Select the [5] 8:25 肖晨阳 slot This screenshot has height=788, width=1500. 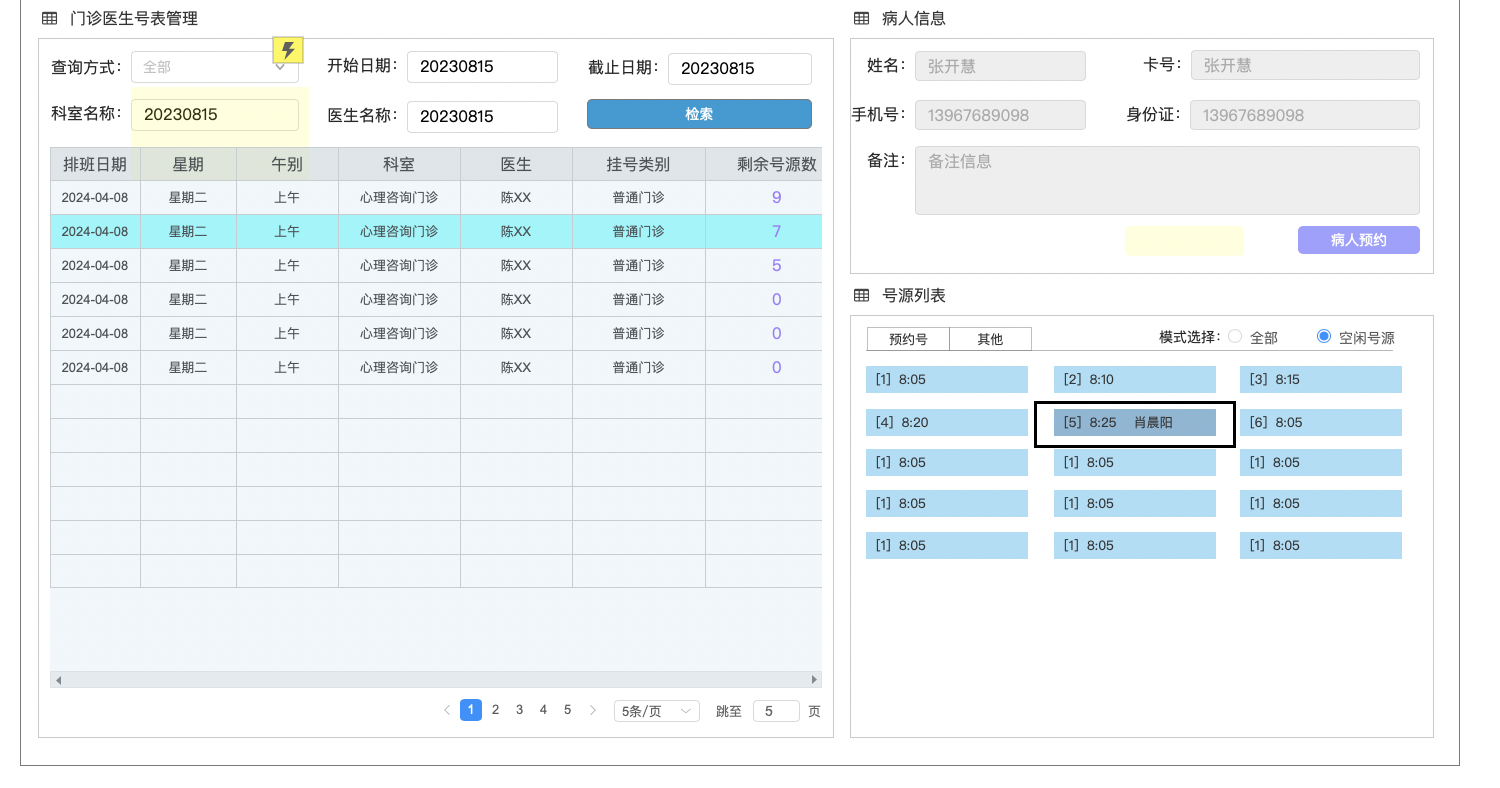1134,423
